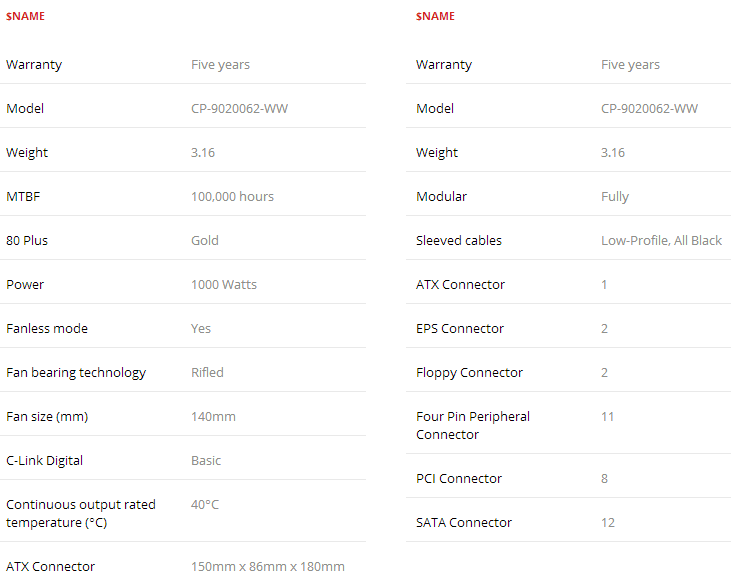Click the Rifled fan bearing value
Viewport: 731px width, 578px height.
[x=207, y=372]
